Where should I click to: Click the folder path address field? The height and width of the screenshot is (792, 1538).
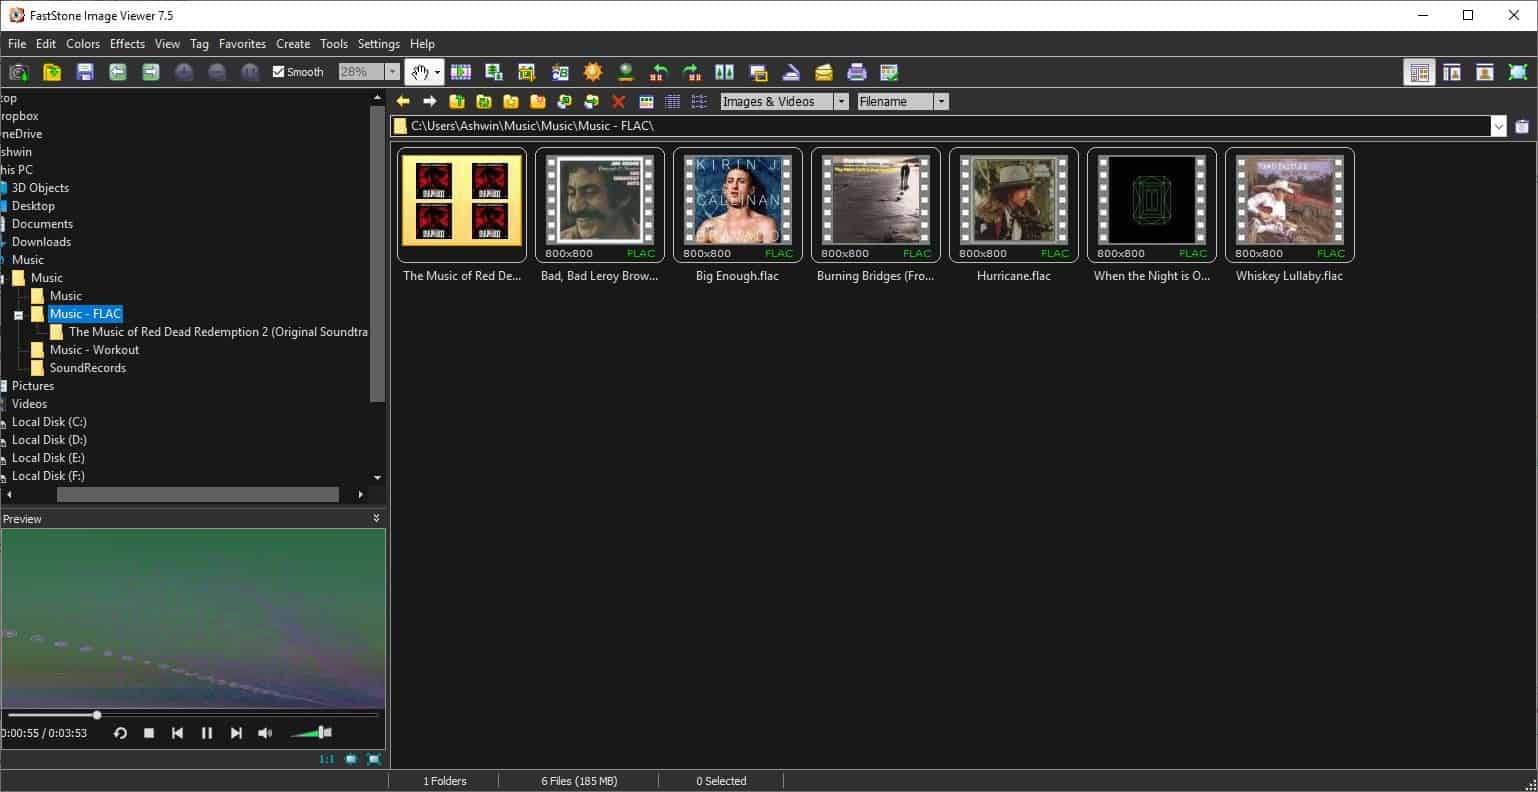940,126
